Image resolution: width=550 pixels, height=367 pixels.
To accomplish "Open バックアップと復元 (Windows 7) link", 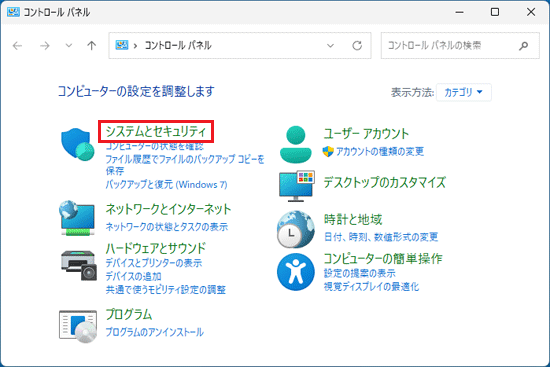I will coord(166,185).
